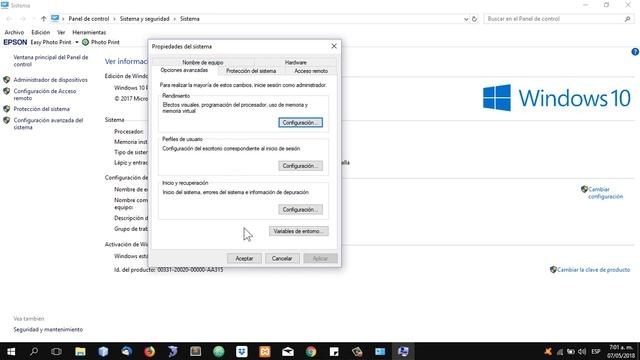Click the computer icon in address bar
Image resolution: width=640 pixels, height=360 pixels.
55,18
